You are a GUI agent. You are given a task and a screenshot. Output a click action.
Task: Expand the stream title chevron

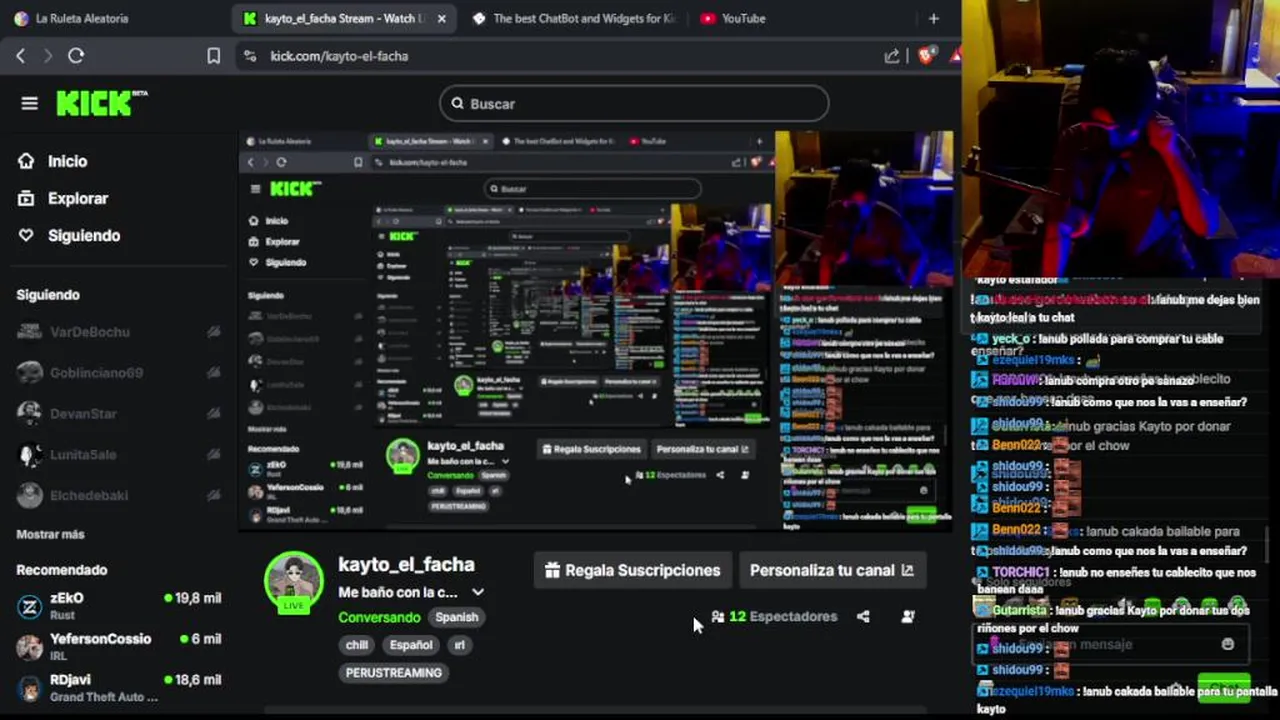[x=478, y=592]
